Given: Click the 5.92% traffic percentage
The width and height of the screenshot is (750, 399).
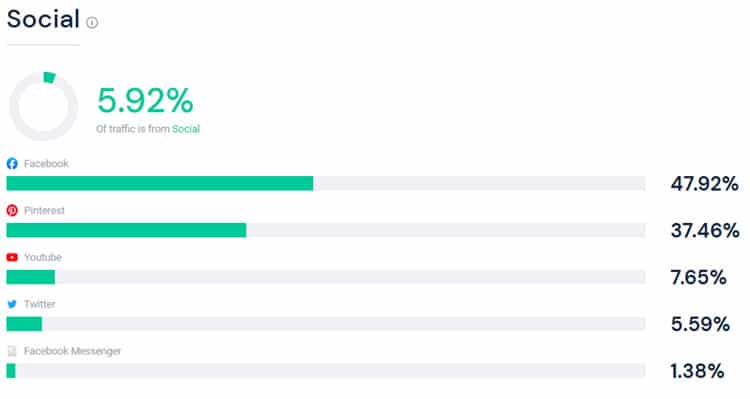Looking at the screenshot, I should (x=145, y=100).
